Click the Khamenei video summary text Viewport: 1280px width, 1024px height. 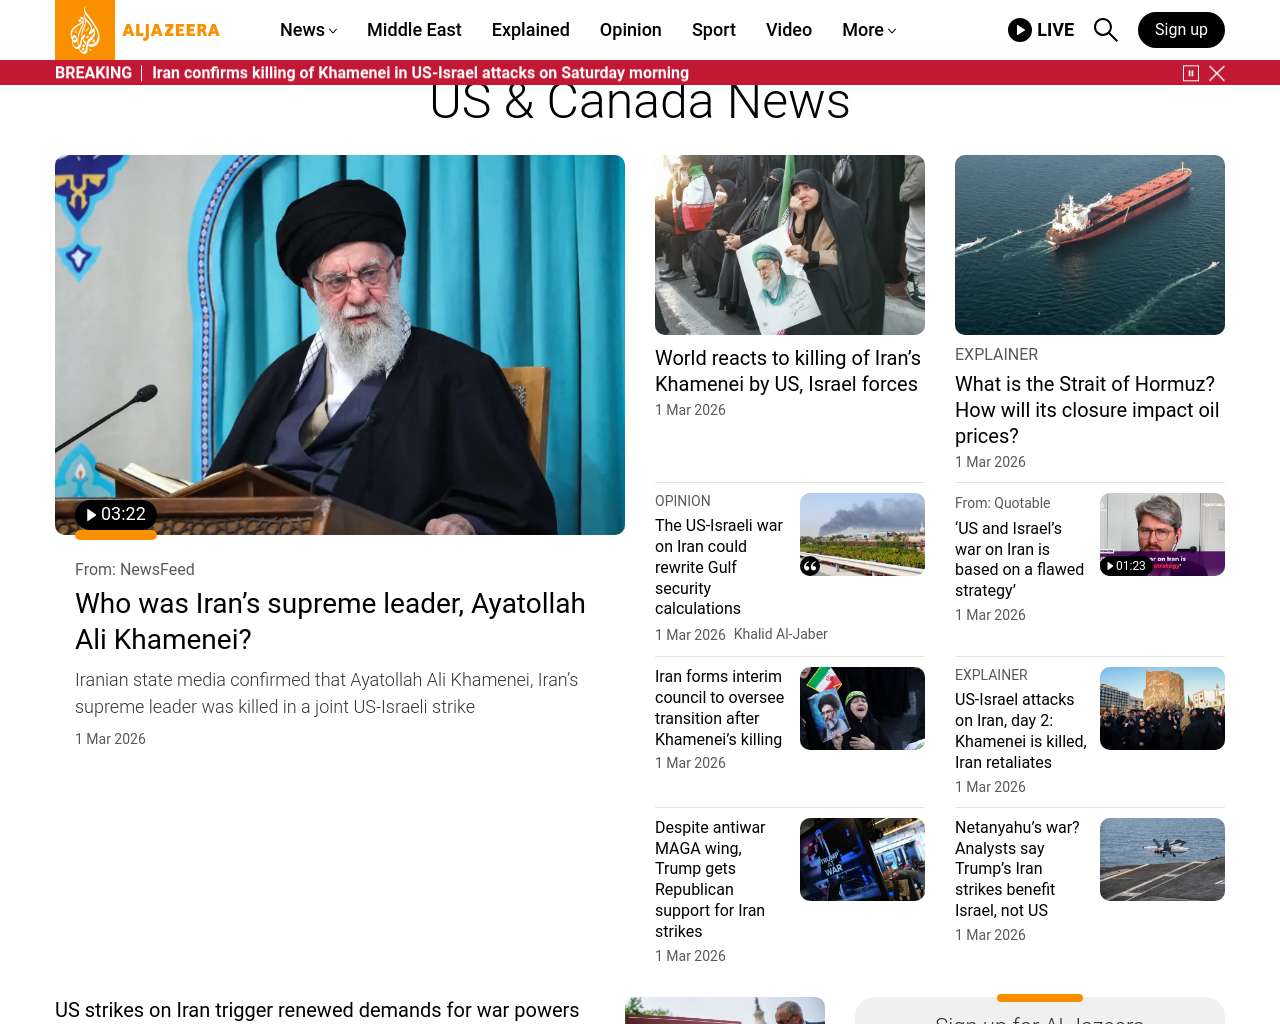point(327,693)
